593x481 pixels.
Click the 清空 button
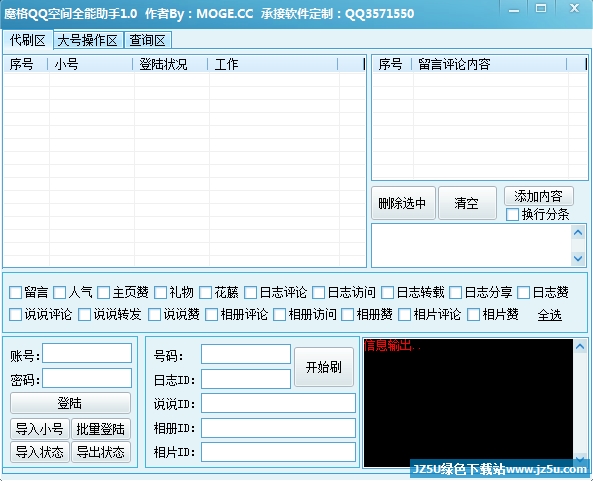[467, 203]
